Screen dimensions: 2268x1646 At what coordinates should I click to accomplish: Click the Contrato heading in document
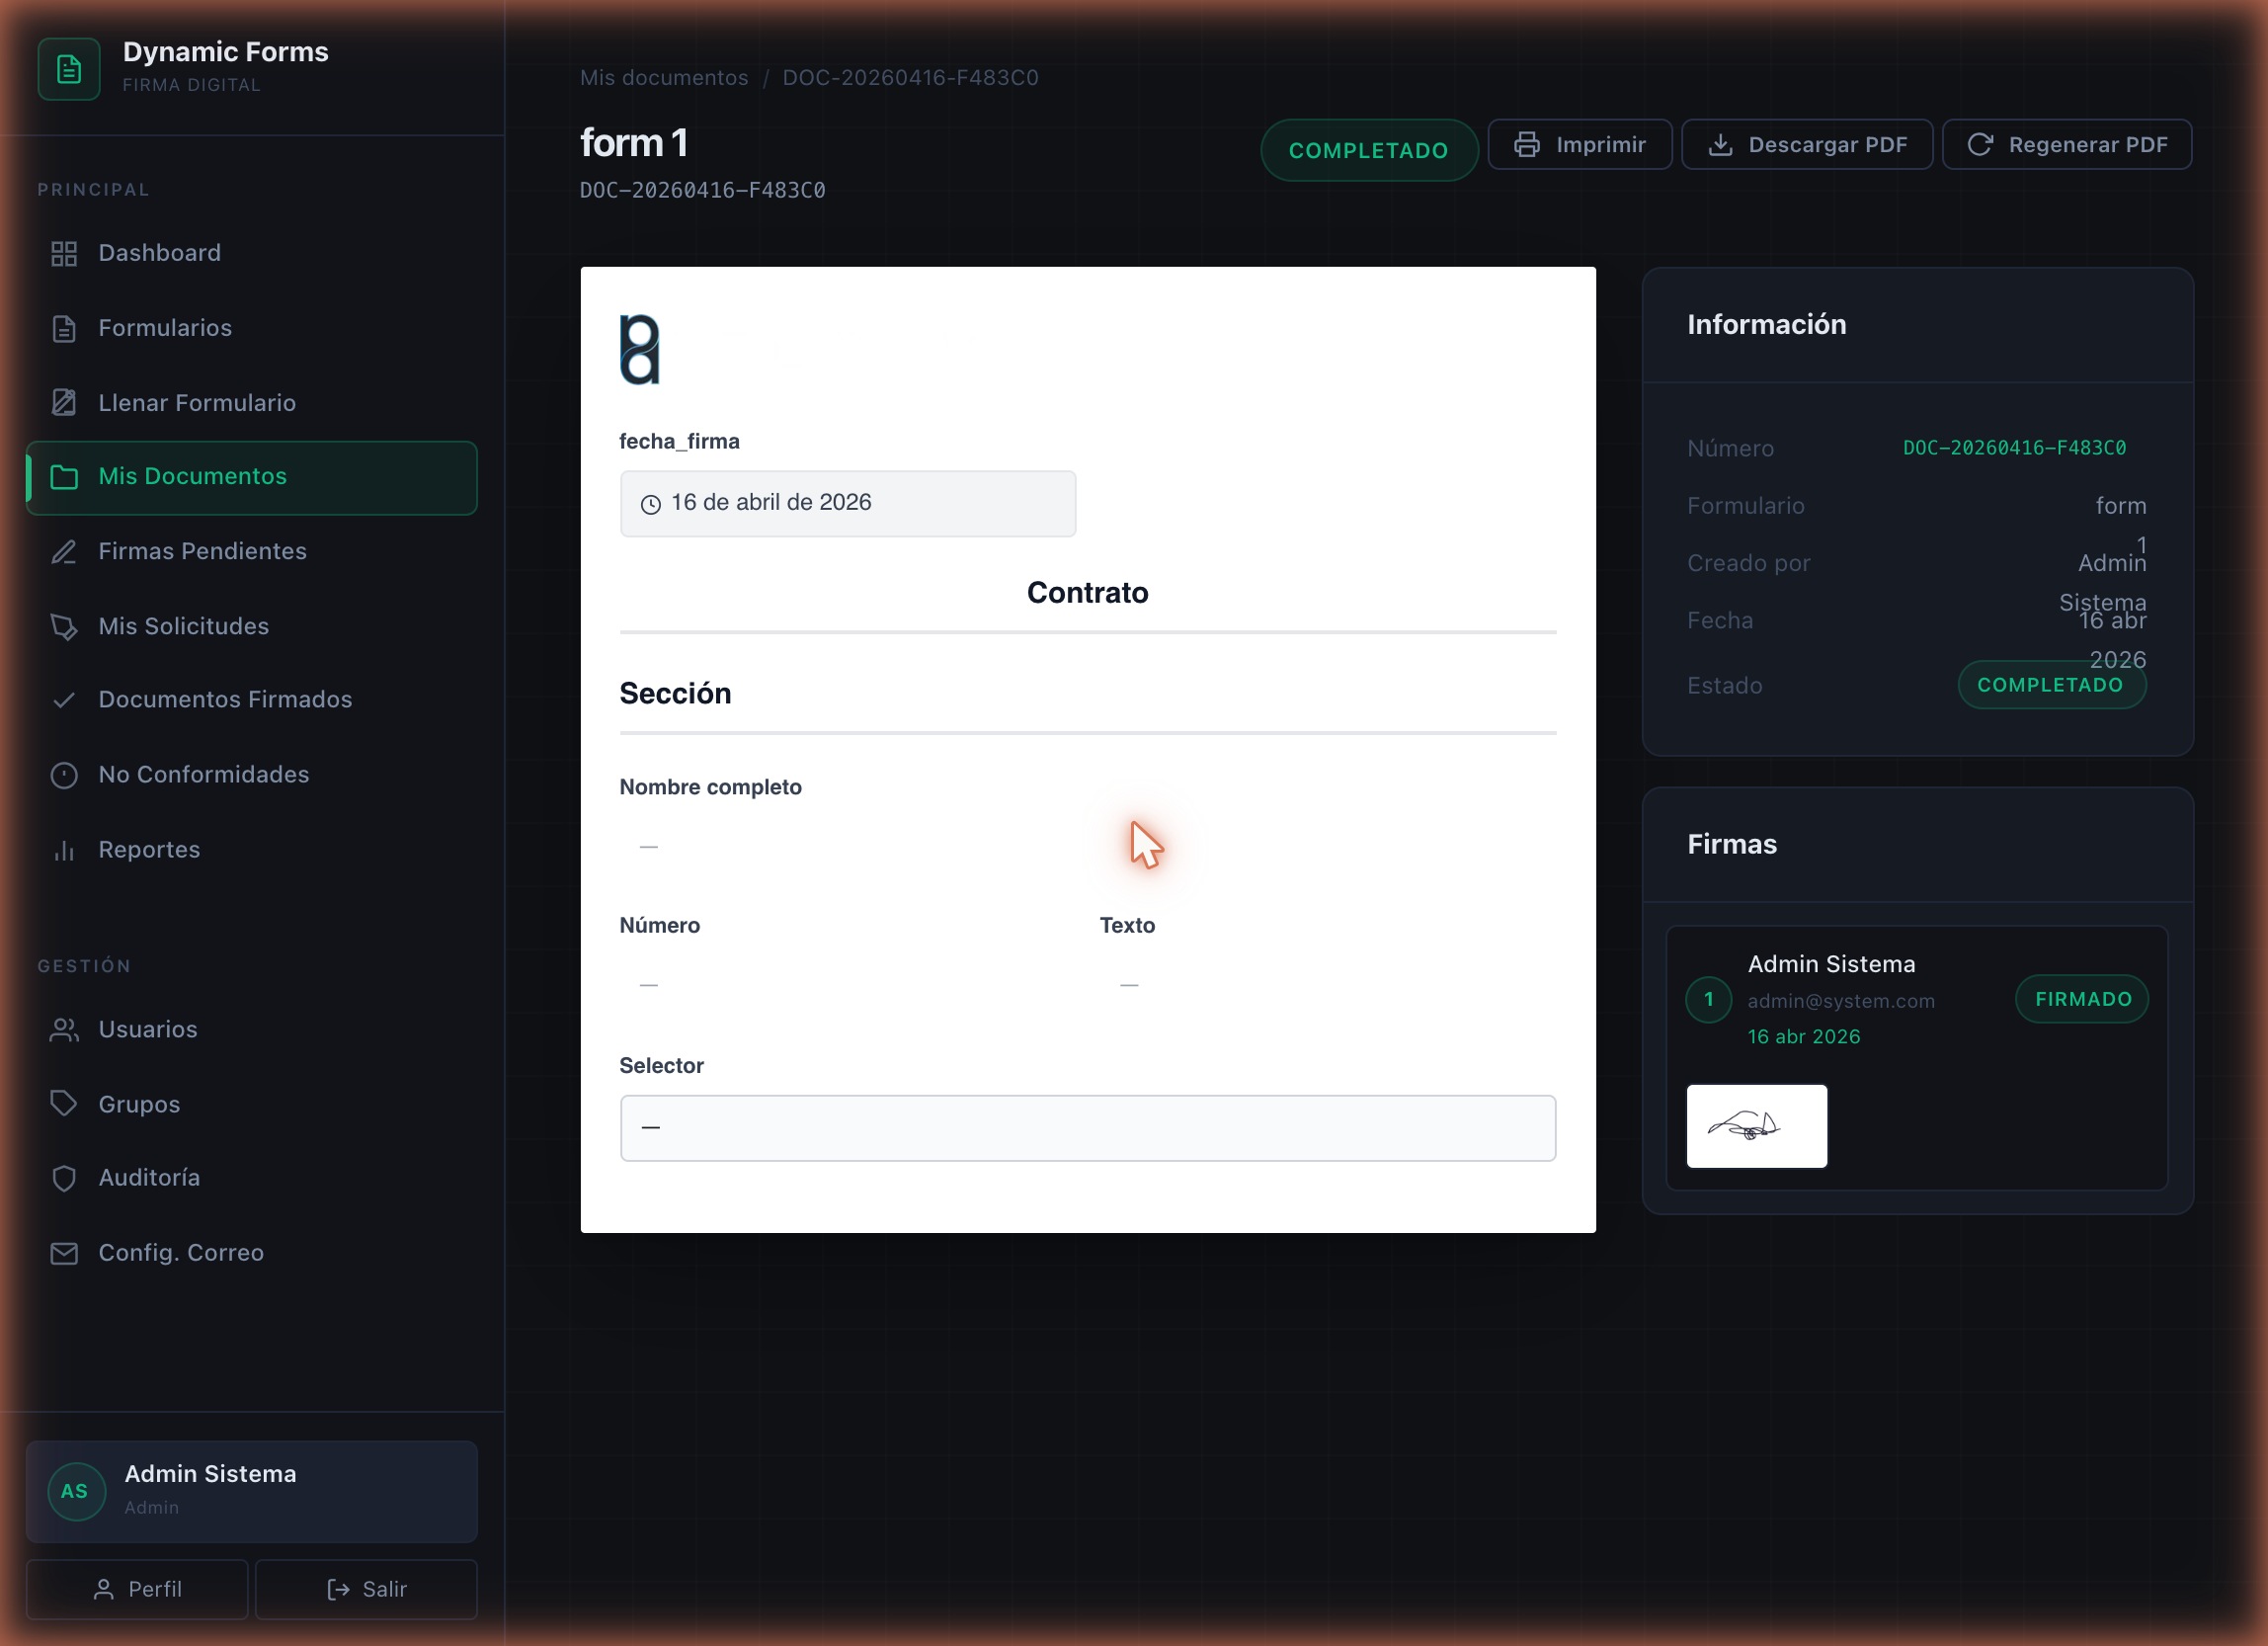pyautogui.click(x=1087, y=593)
